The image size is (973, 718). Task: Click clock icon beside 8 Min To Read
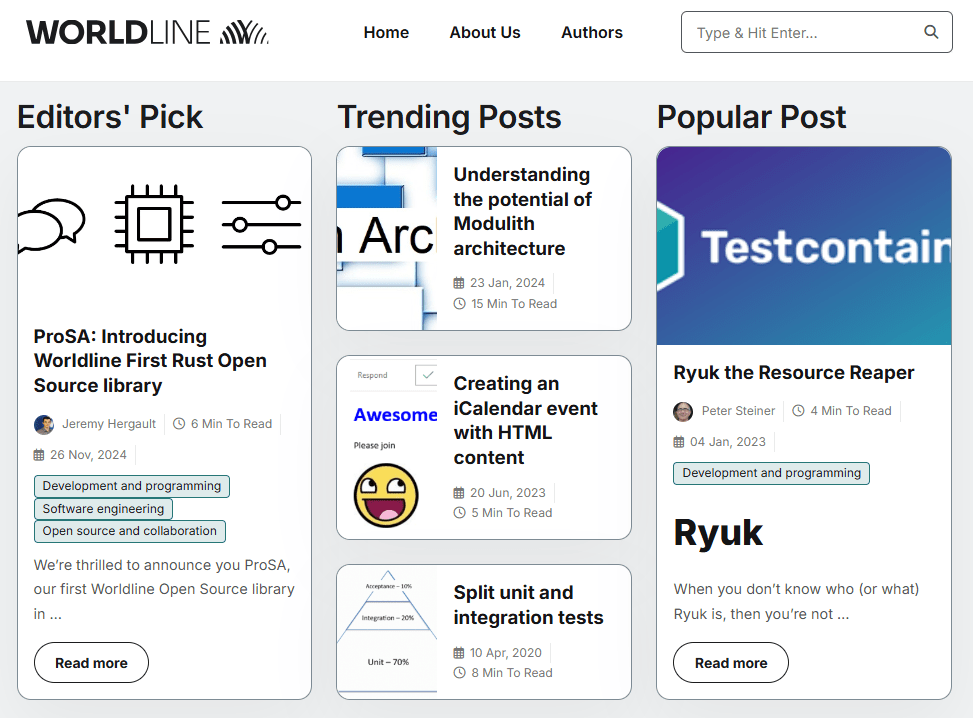click(459, 673)
